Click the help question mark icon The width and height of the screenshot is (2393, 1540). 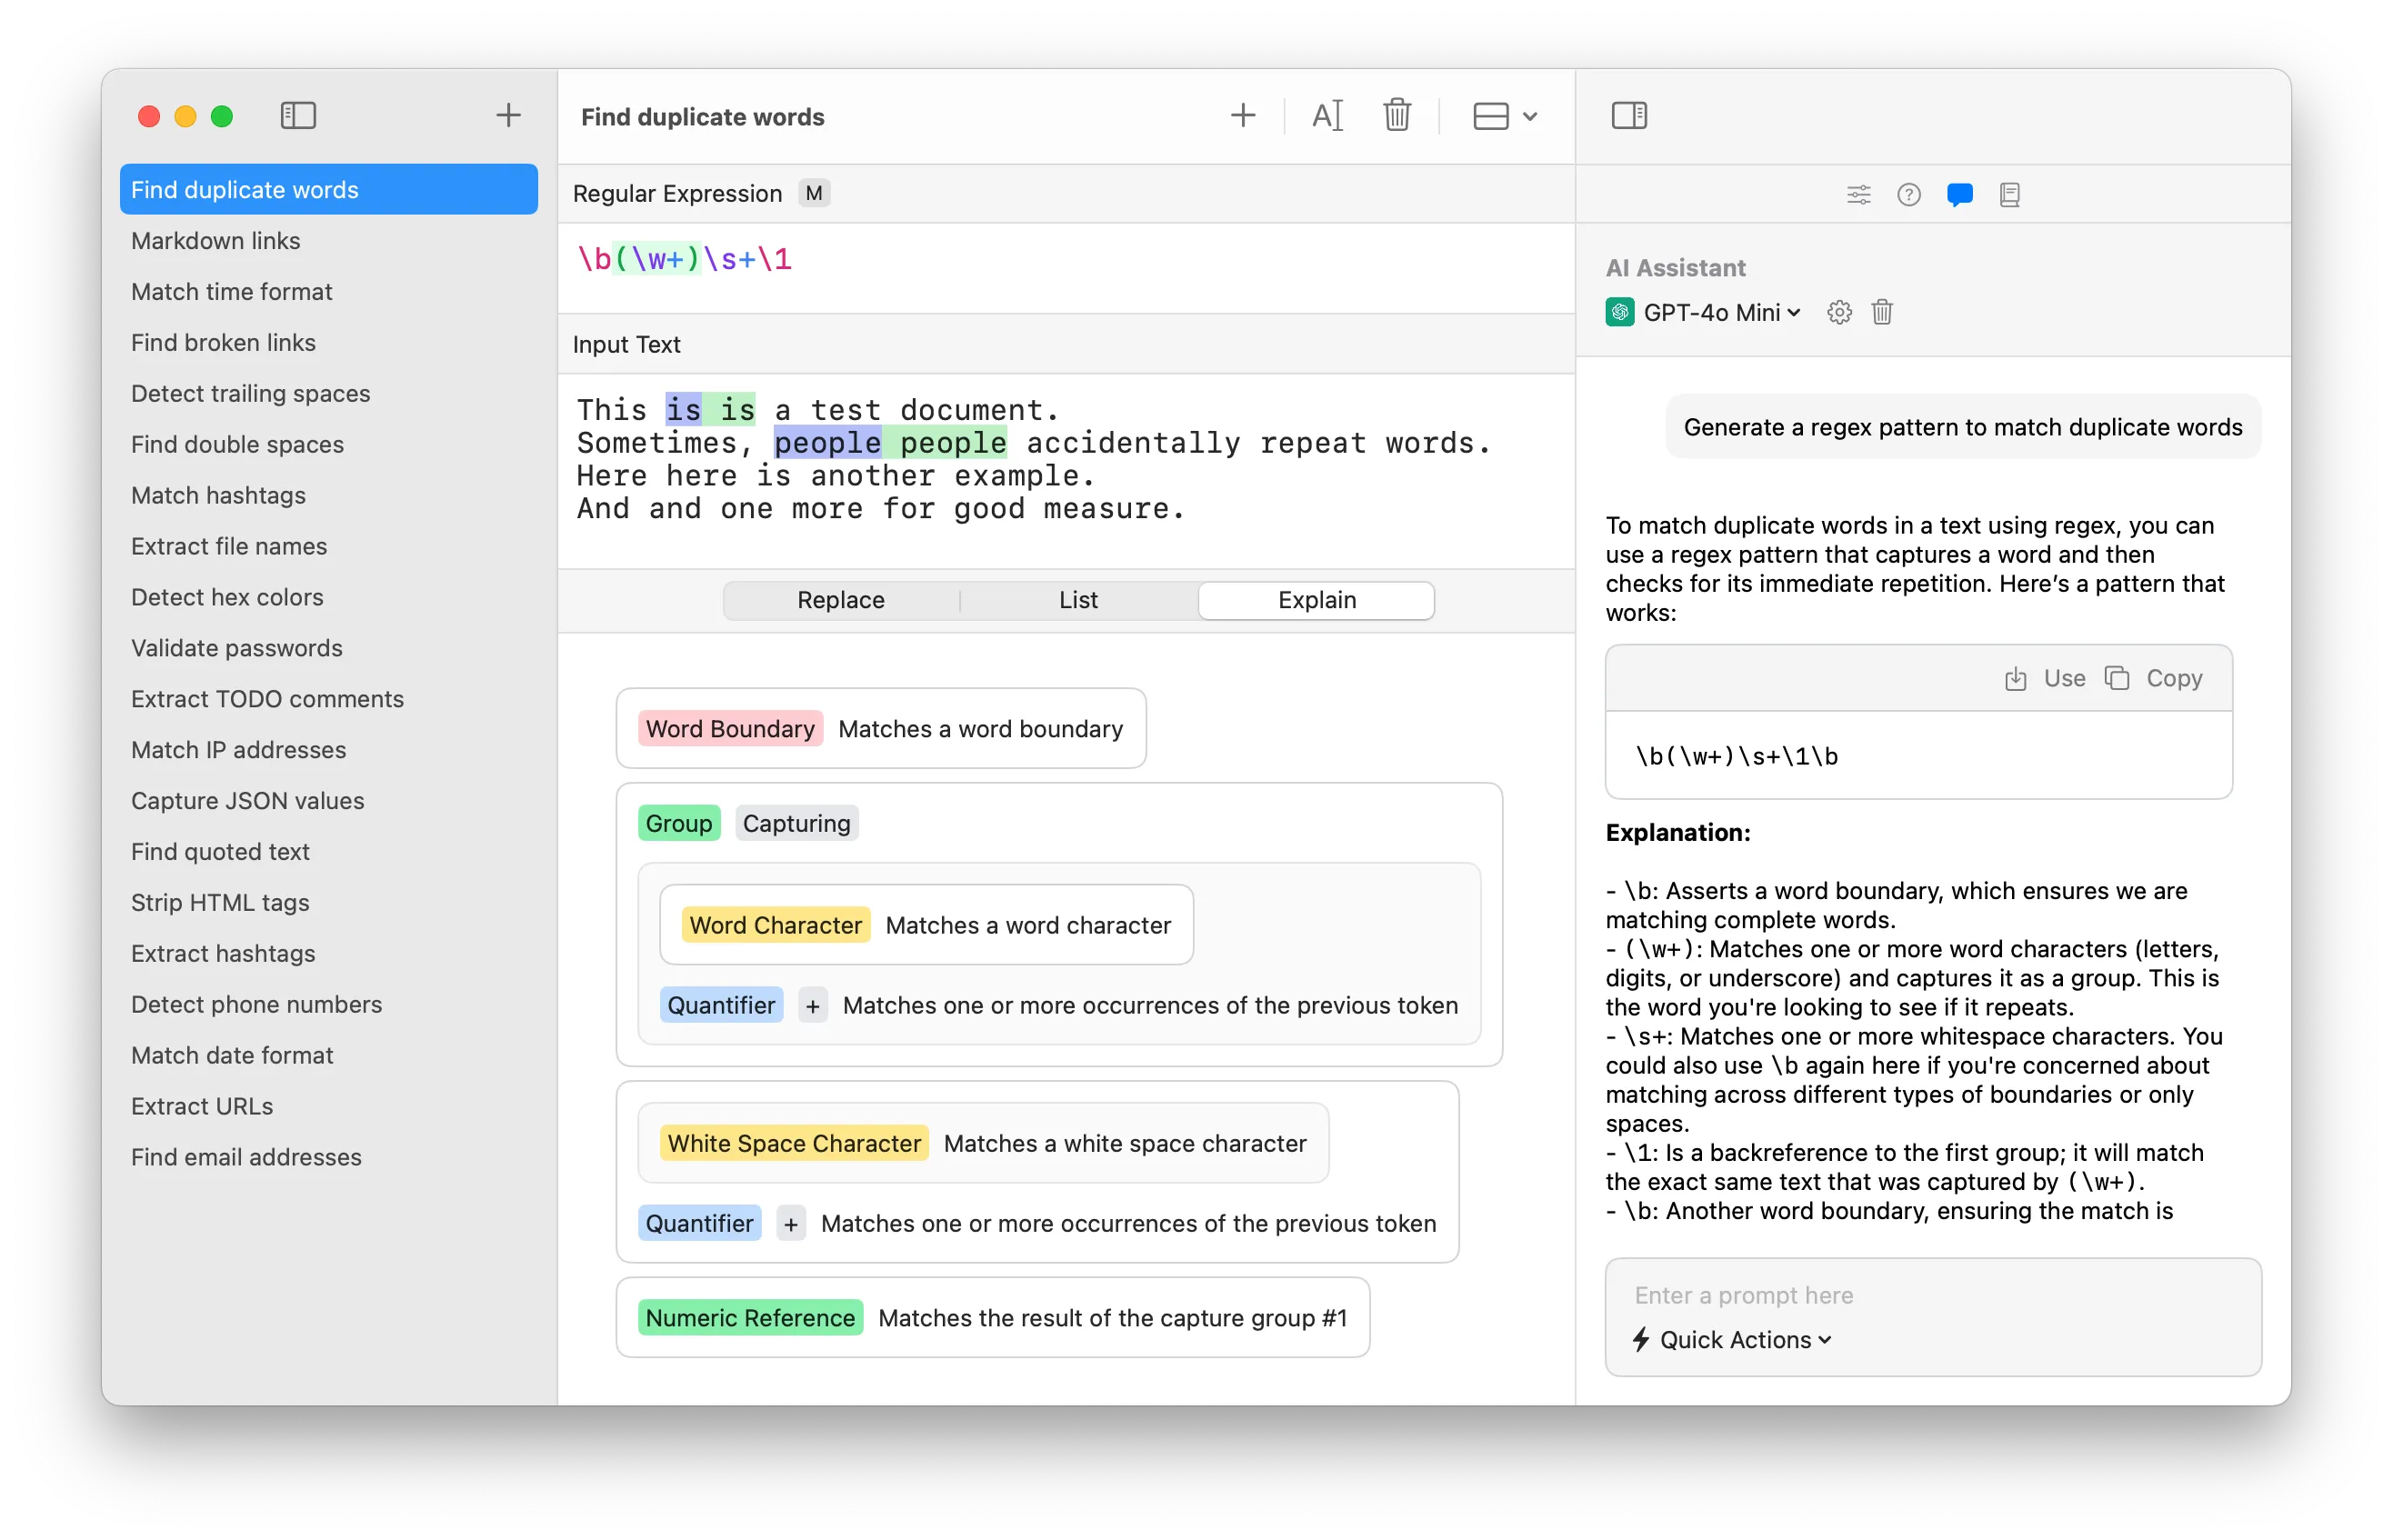(1909, 194)
